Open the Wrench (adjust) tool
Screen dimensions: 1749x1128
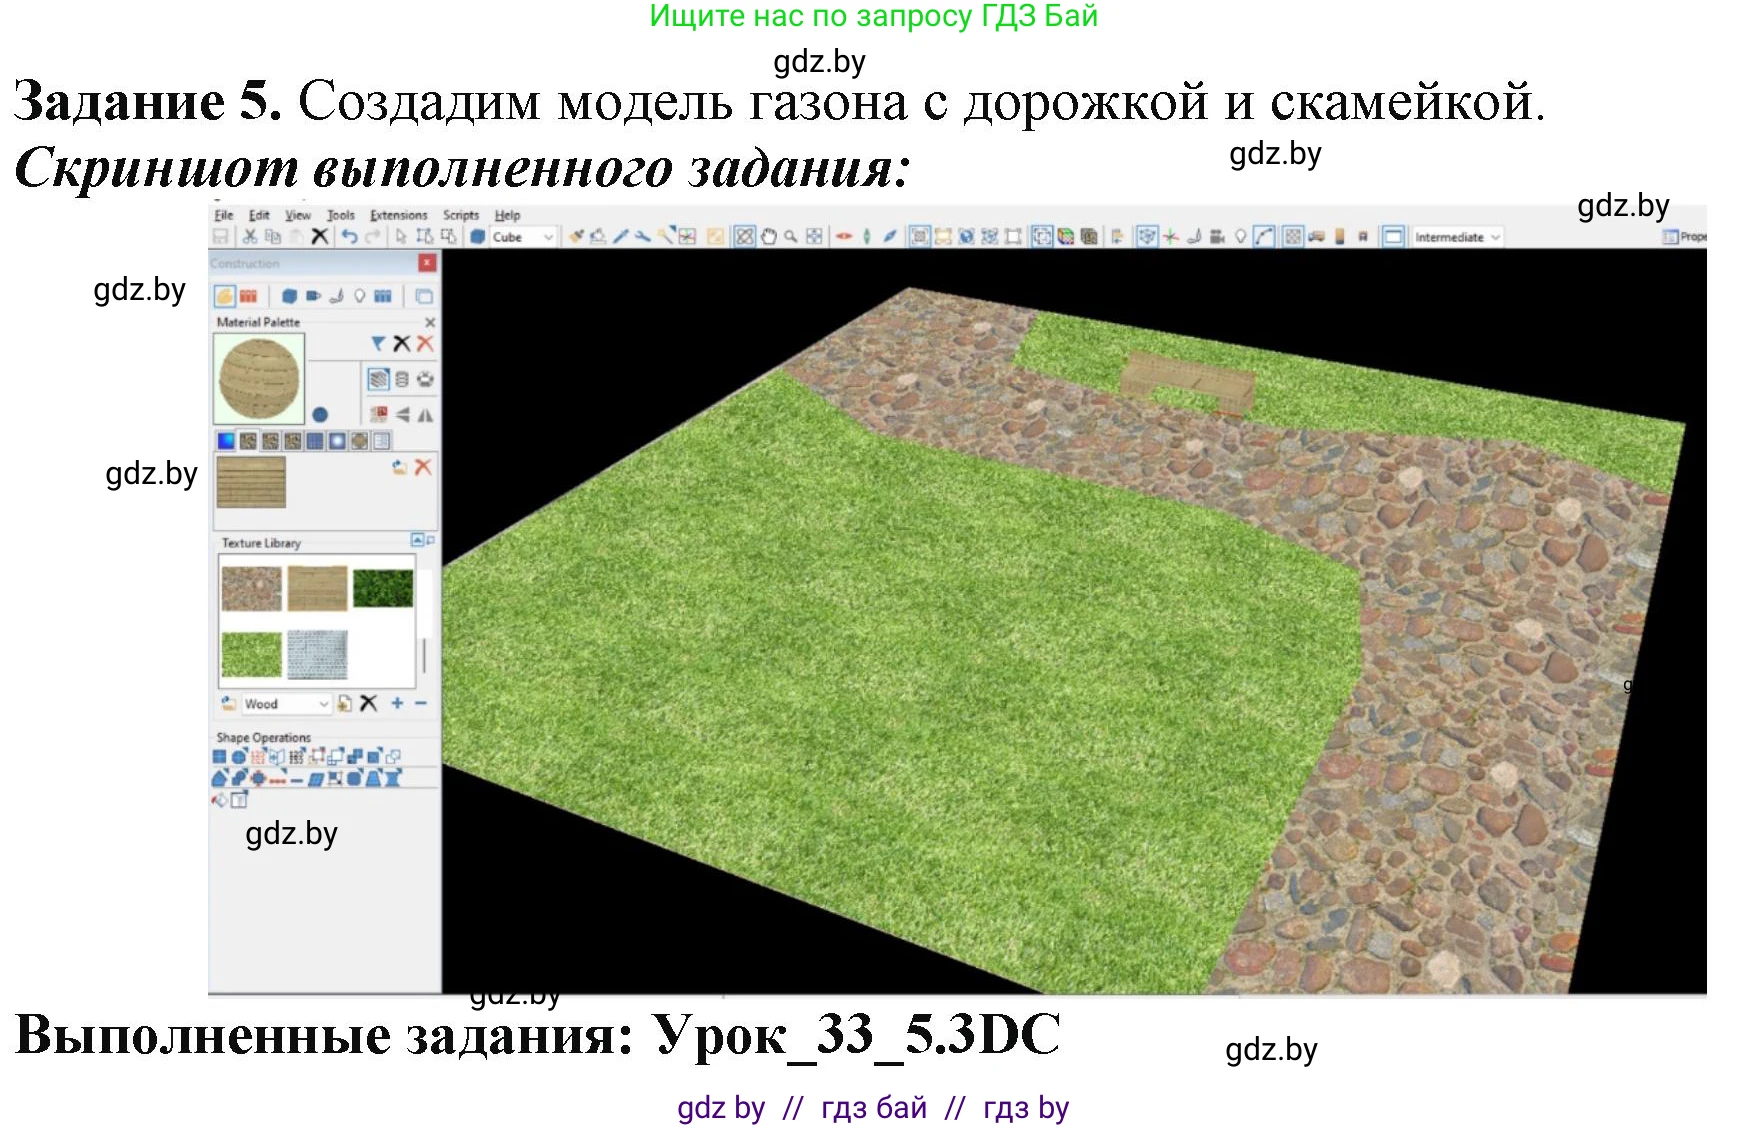[643, 237]
